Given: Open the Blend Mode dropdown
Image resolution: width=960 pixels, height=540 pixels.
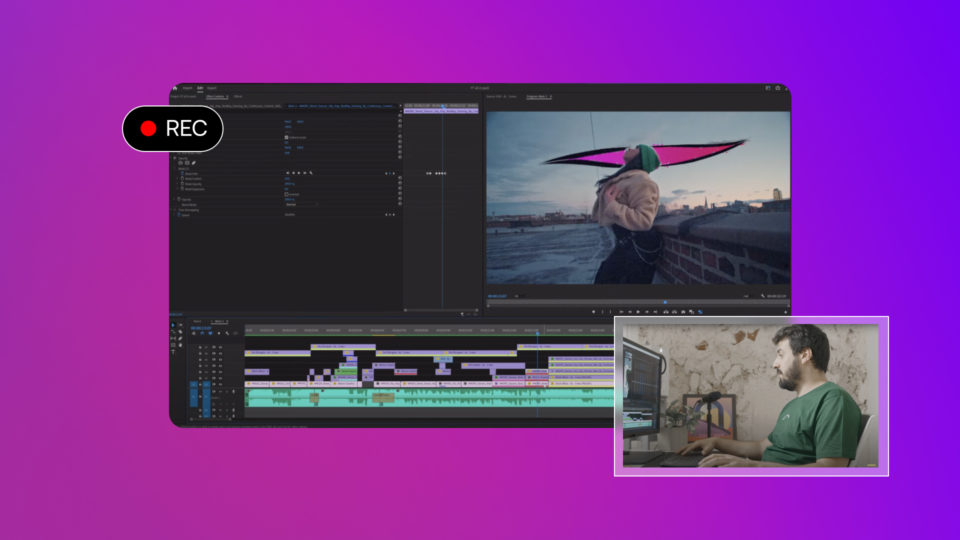Looking at the screenshot, I should [301, 204].
